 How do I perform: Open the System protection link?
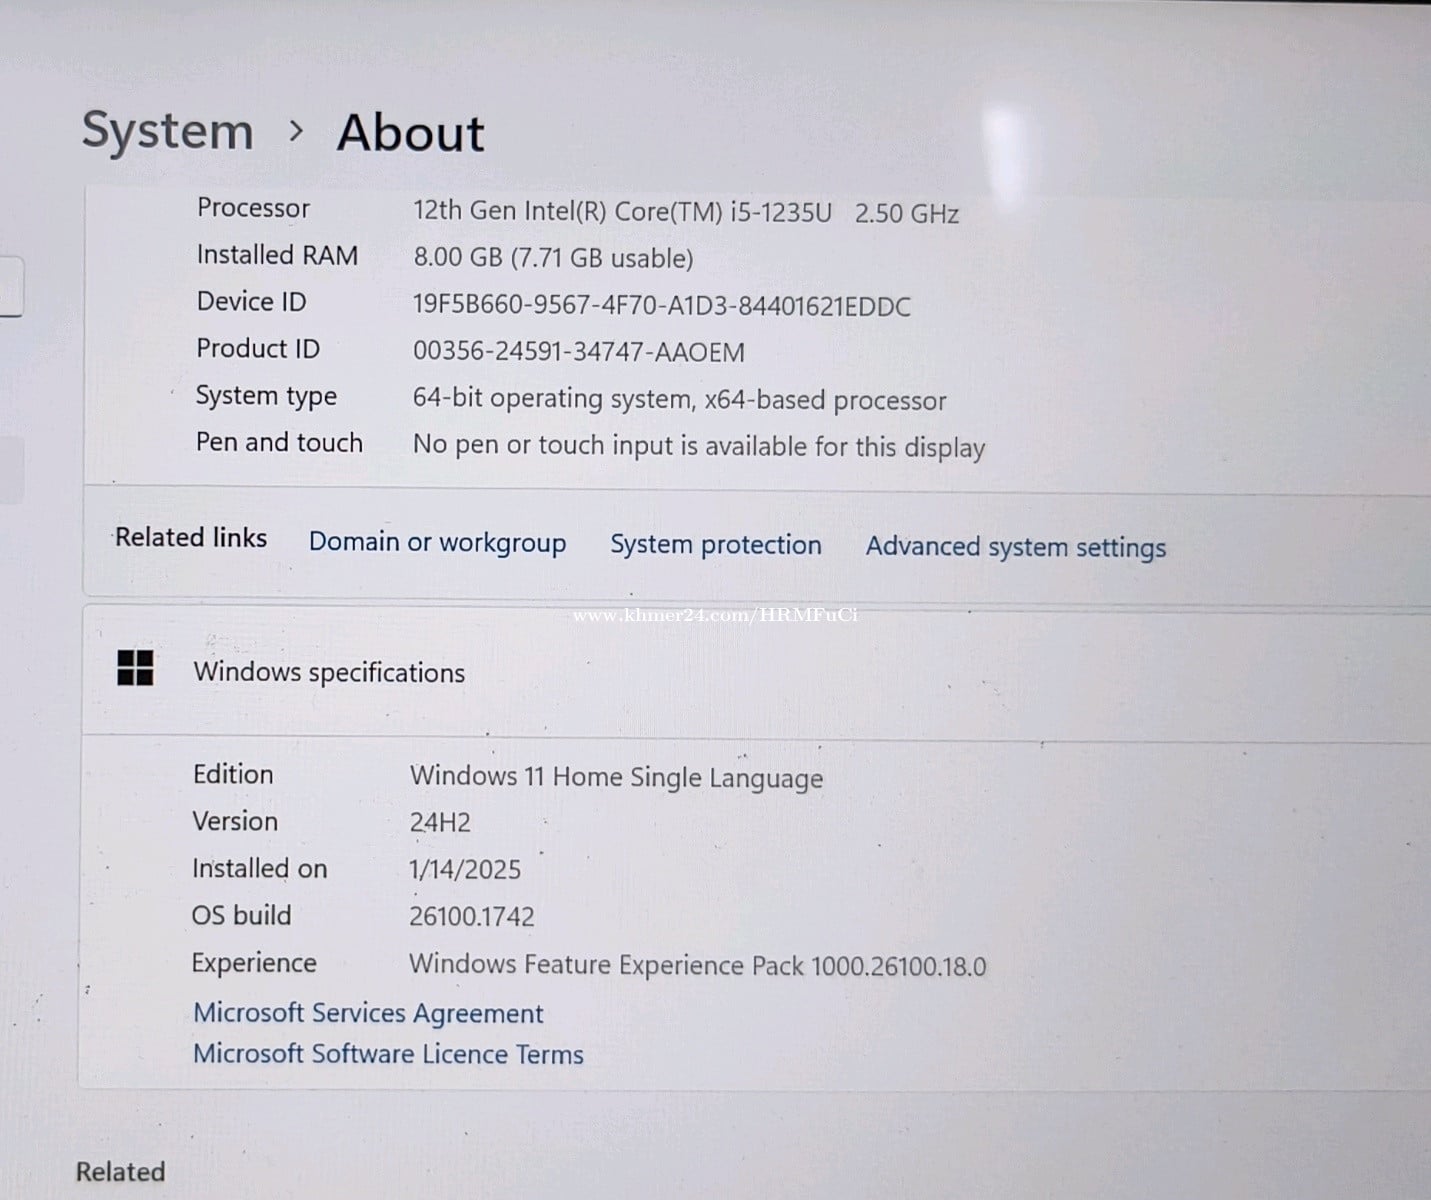(715, 545)
